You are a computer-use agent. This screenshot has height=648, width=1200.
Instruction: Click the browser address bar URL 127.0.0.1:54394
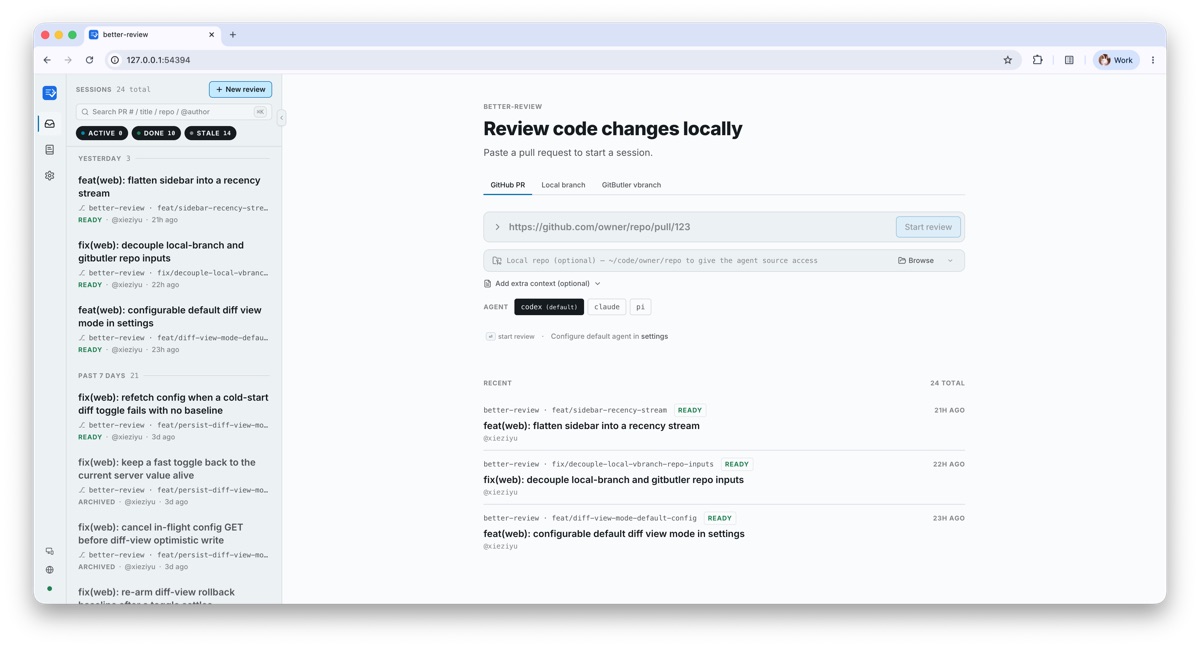(x=158, y=60)
